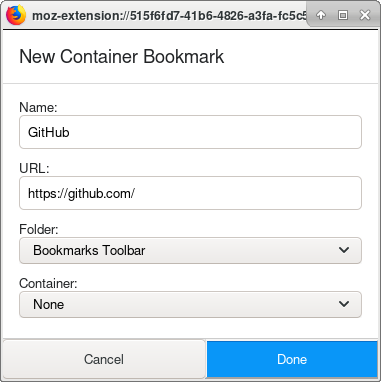Click the New Container Bookmark heading
The width and height of the screenshot is (381, 382).
122,56
